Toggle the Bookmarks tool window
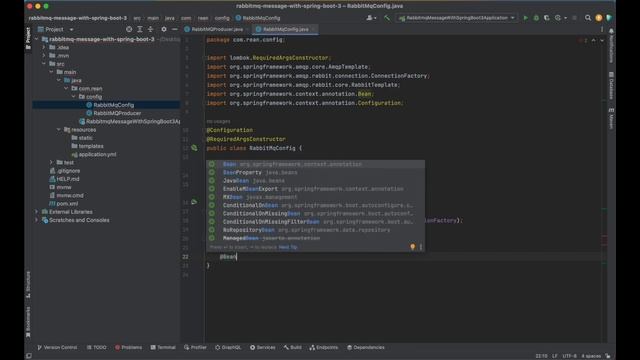 (x=28, y=322)
